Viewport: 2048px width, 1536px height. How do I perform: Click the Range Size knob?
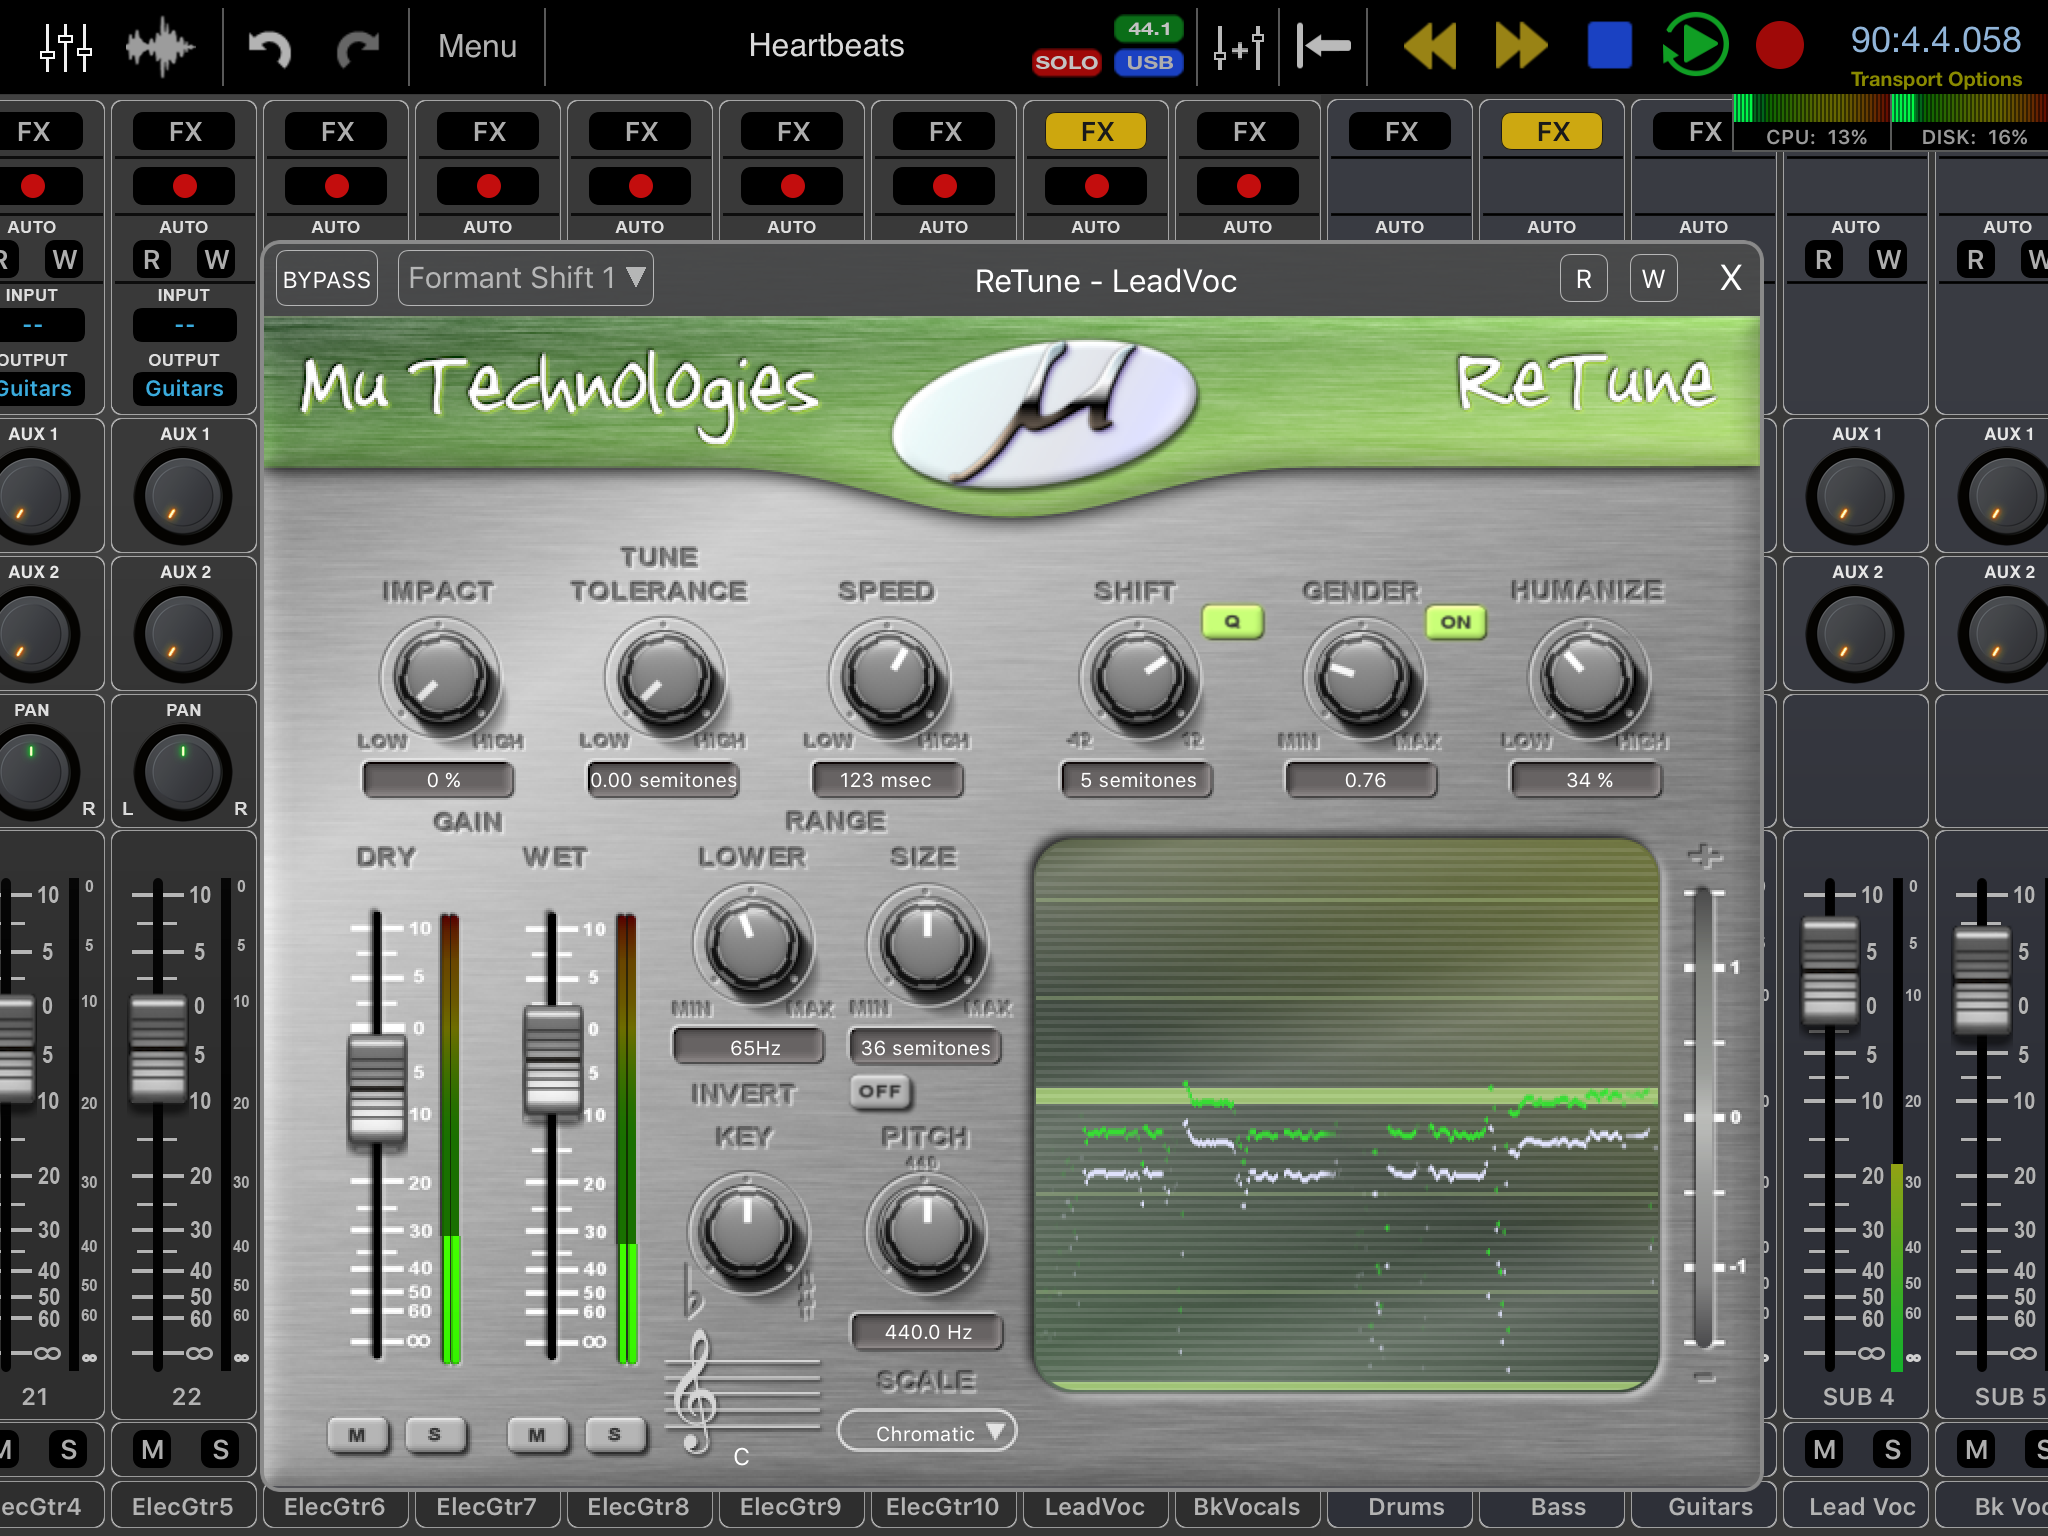926,944
